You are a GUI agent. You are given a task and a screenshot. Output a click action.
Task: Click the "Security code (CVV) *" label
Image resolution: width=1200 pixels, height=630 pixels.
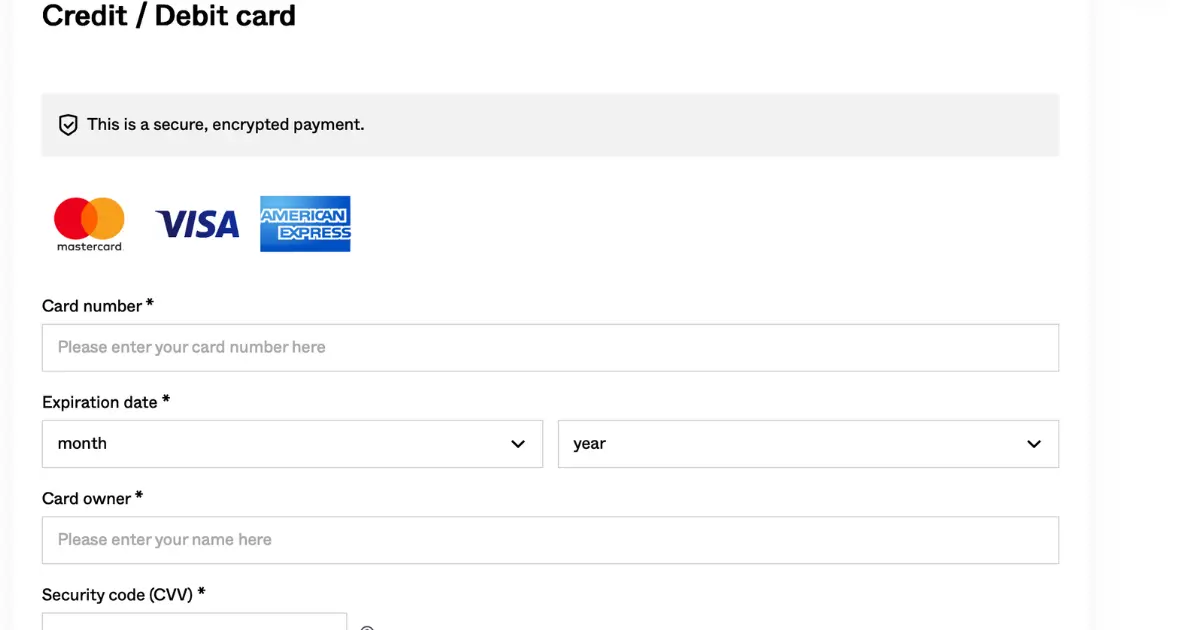[x=124, y=595]
